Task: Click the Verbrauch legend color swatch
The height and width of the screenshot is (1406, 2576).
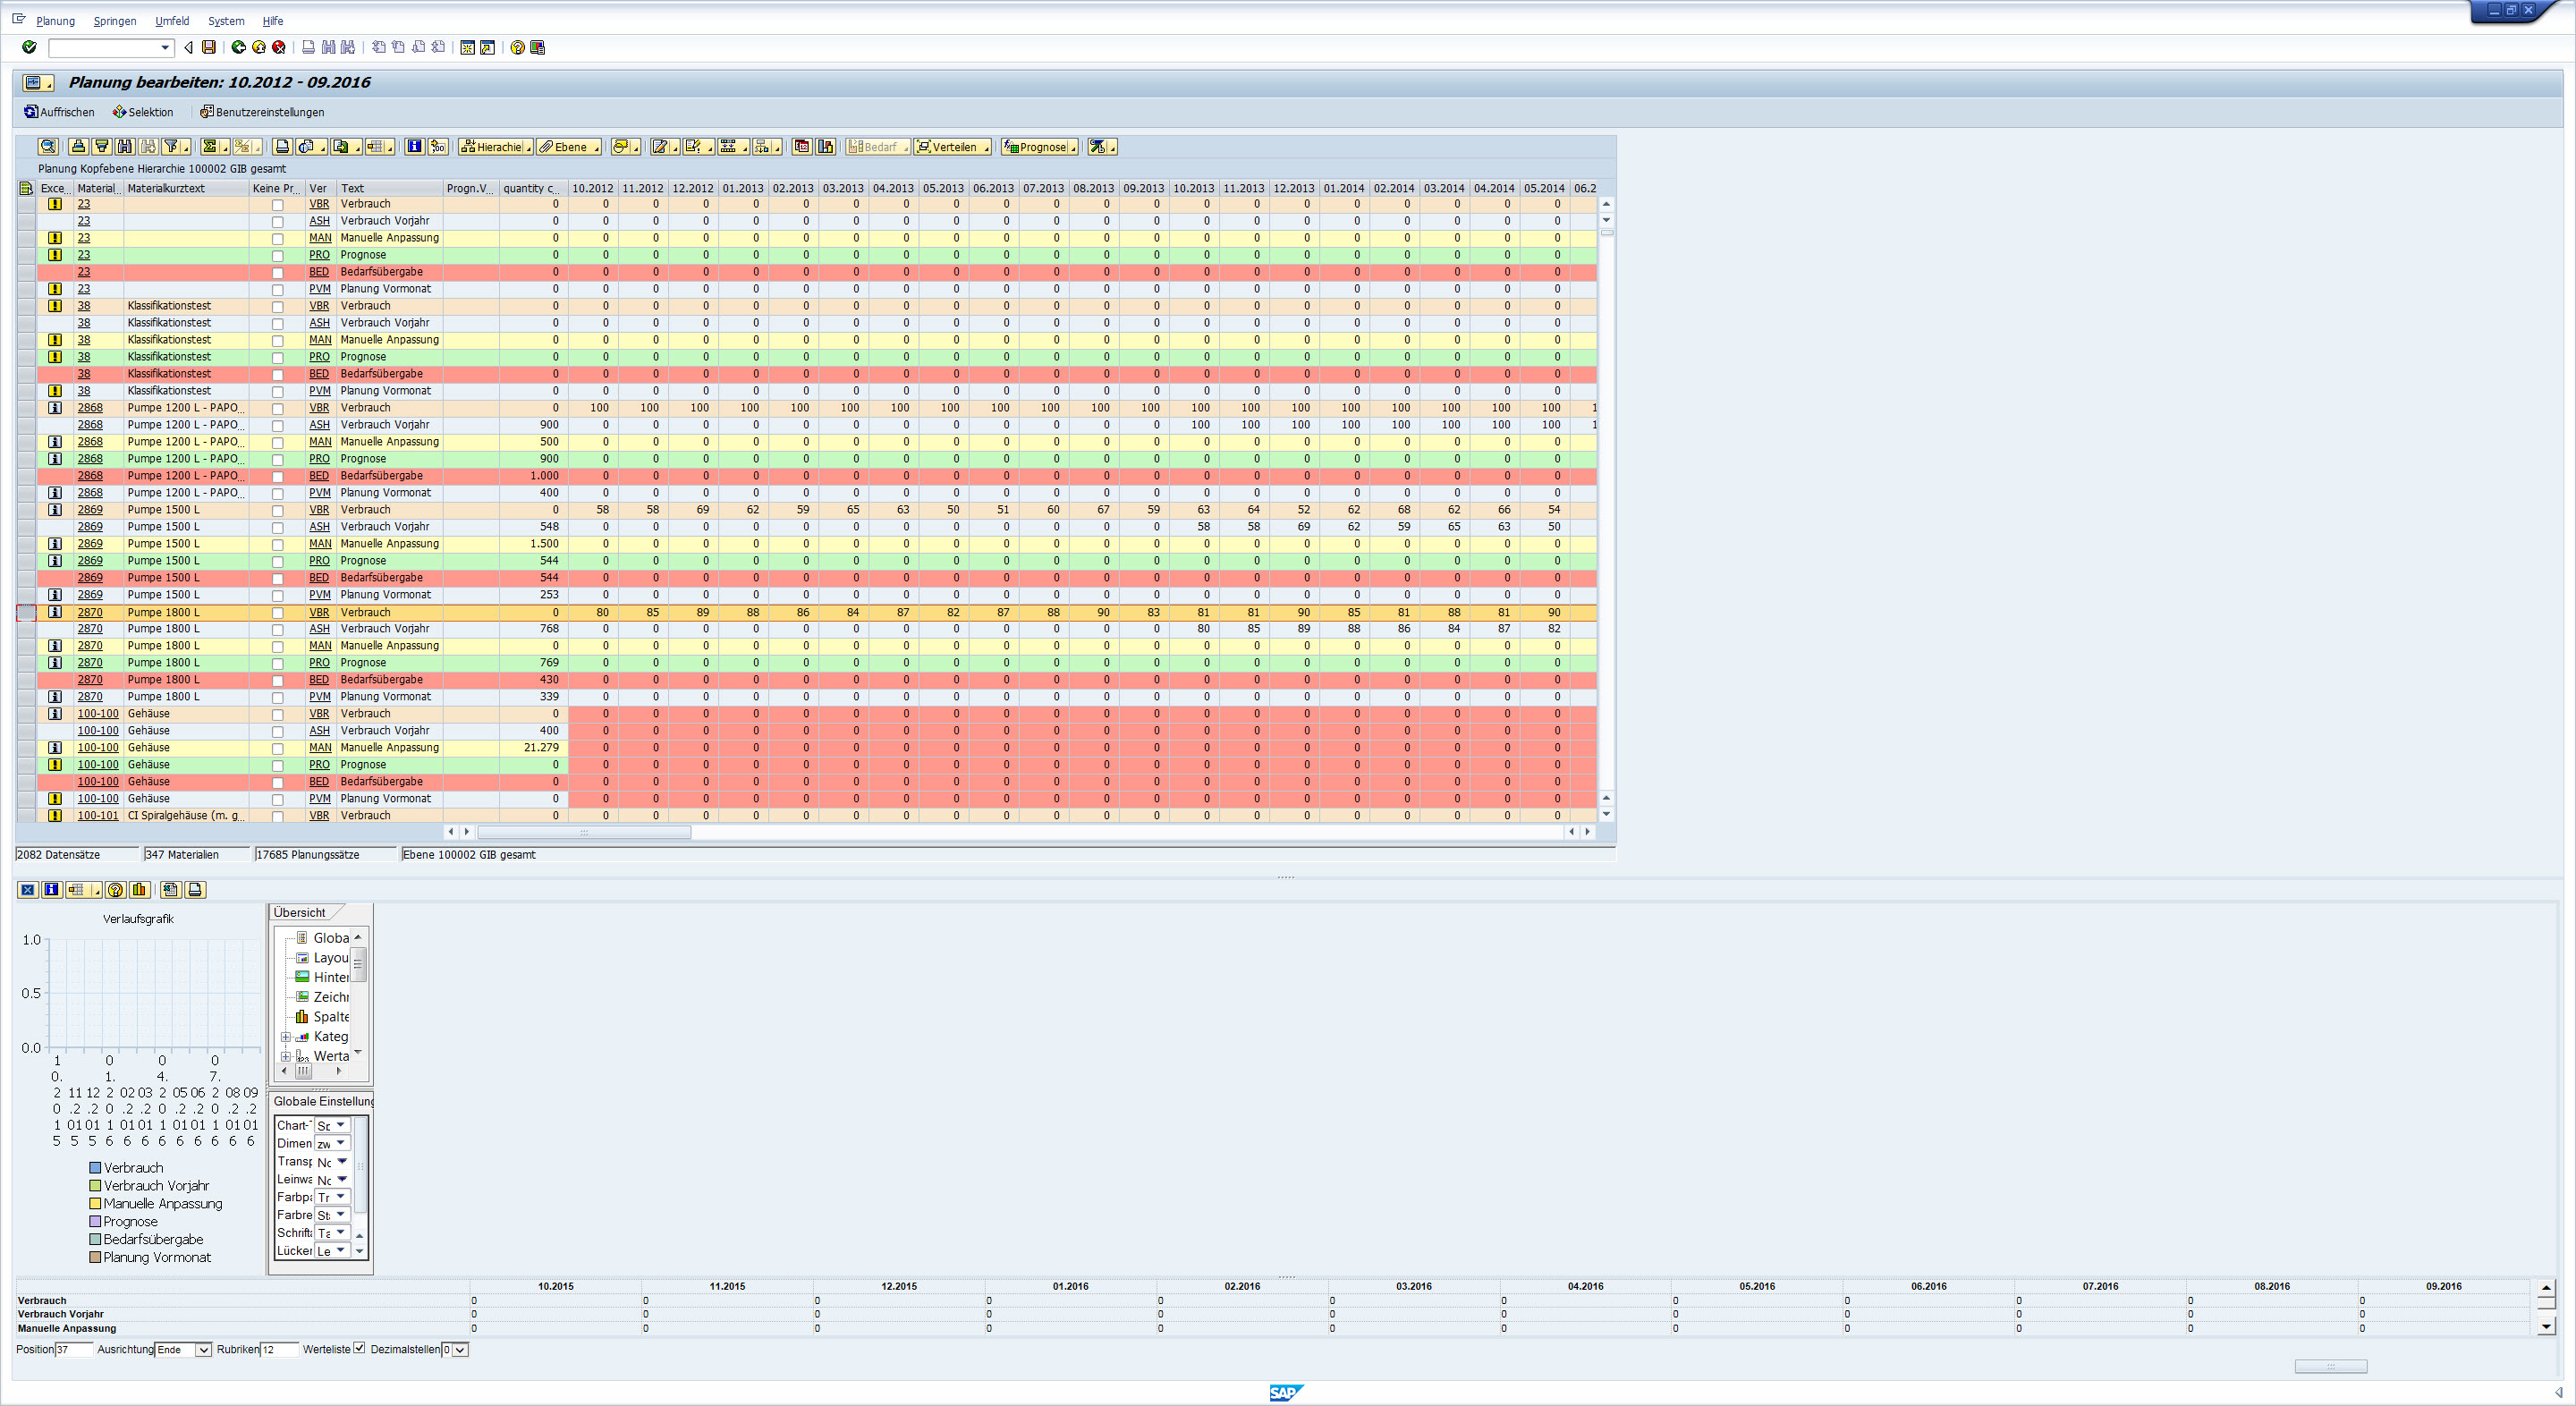Action: (x=95, y=1168)
